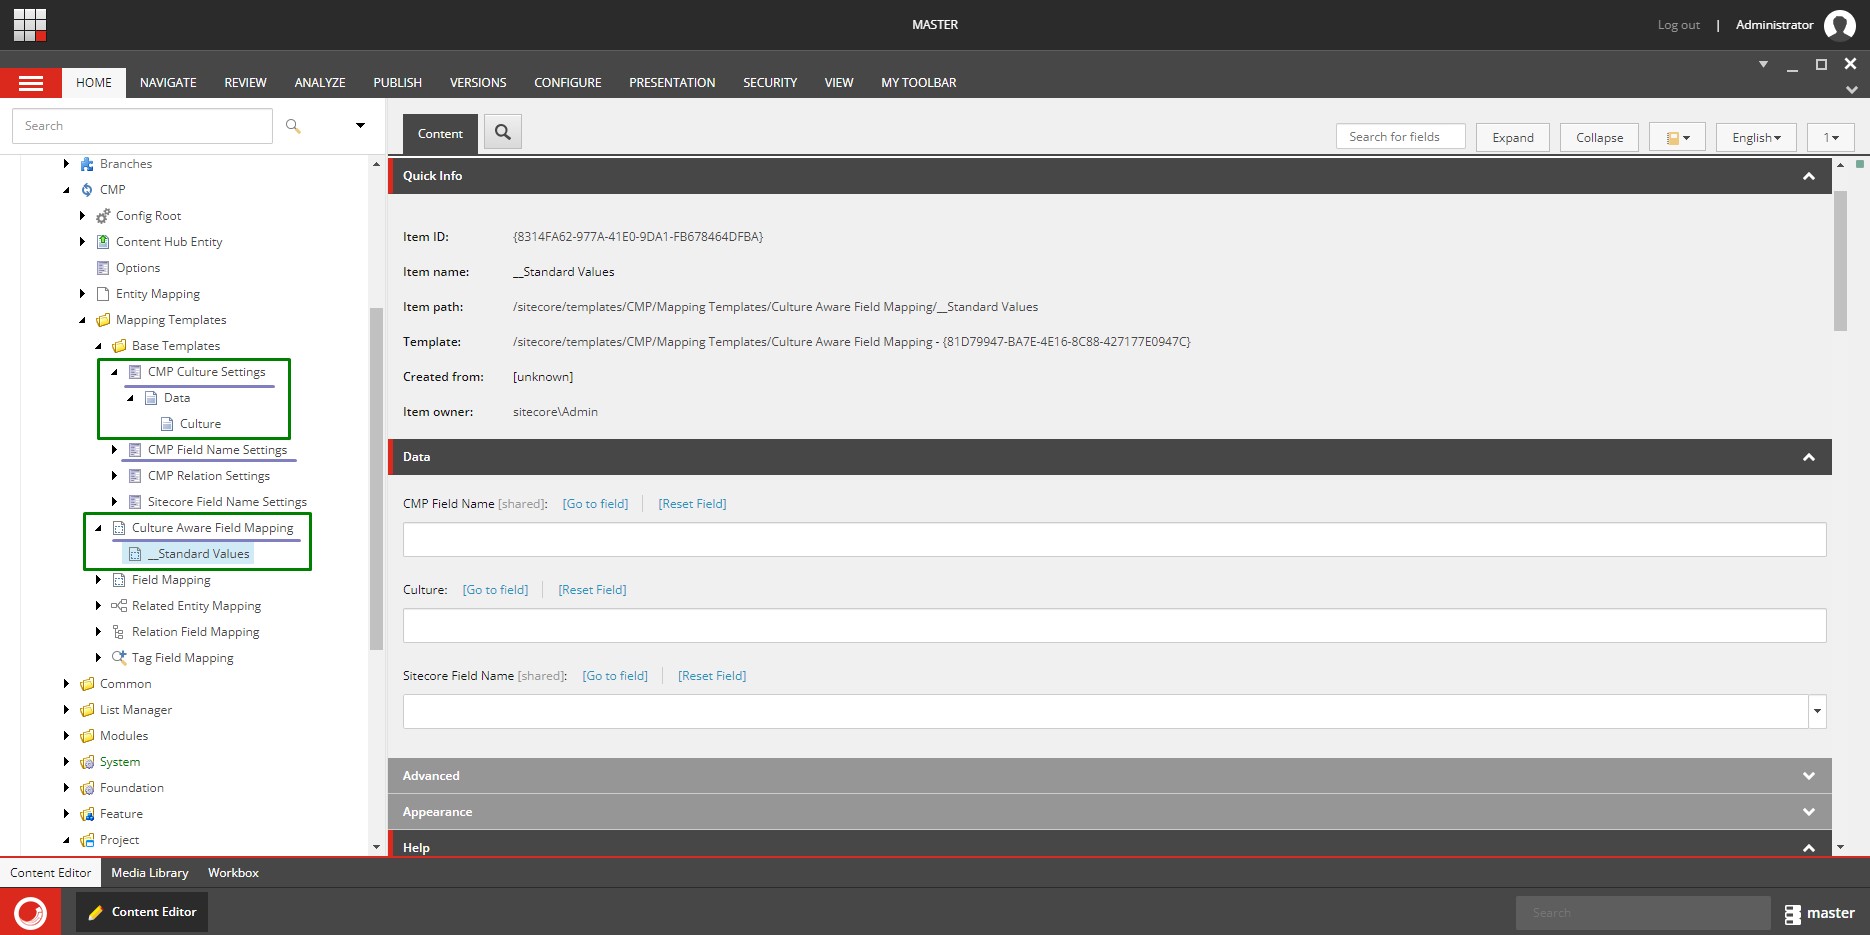The width and height of the screenshot is (1870, 935).
Task: Click the Config Root gear icon
Action: coord(103,216)
